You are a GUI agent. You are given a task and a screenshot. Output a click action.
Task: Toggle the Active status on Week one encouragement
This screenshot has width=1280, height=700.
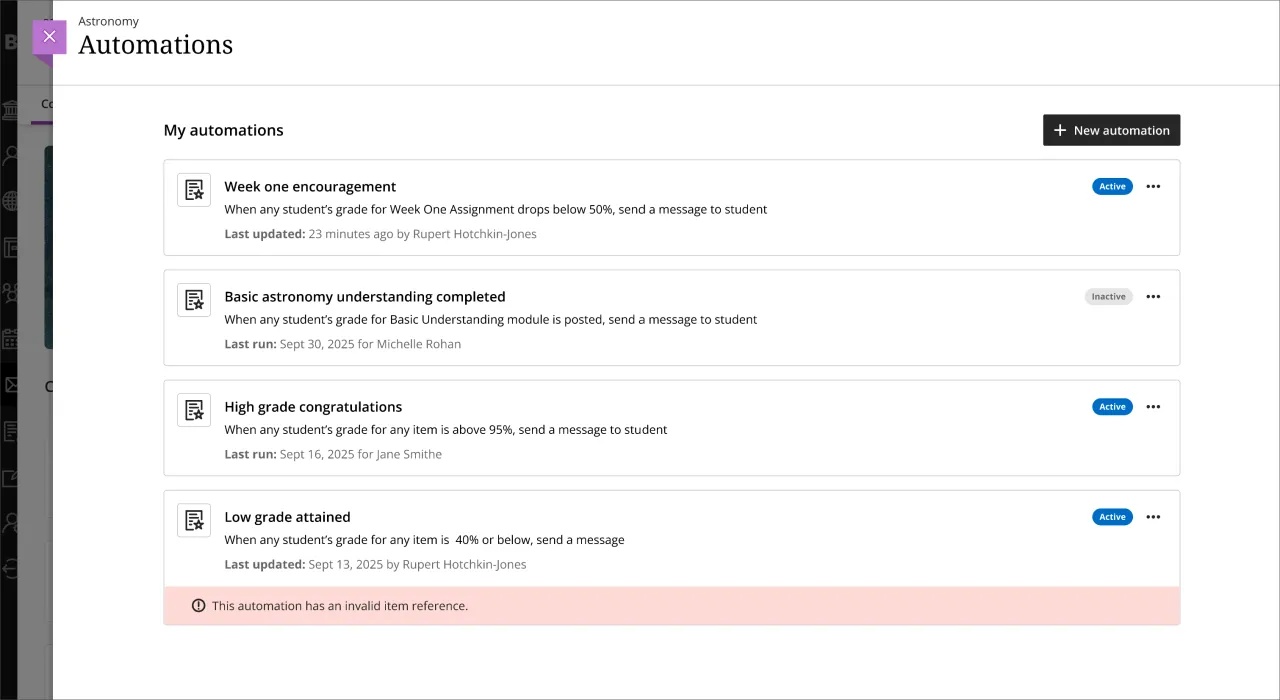[x=1112, y=186]
